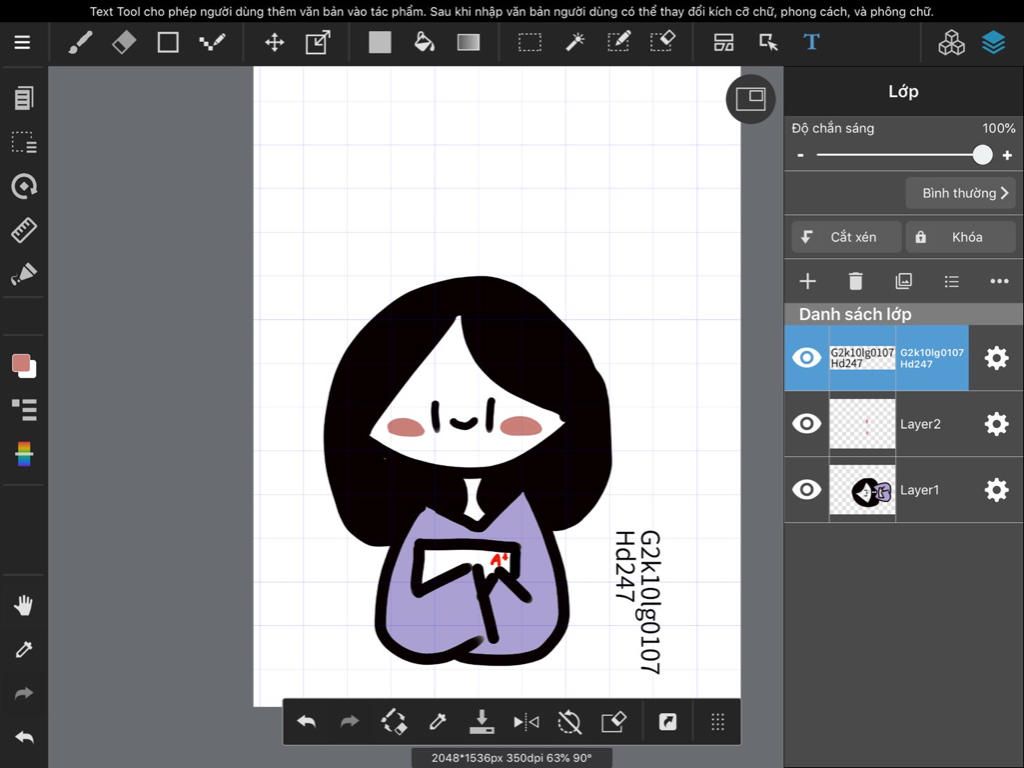The width and height of the screenshot is (1024, 768).
Task: Open the foreground color swatch
Action: pyautogui.click(x=22, y=363)
